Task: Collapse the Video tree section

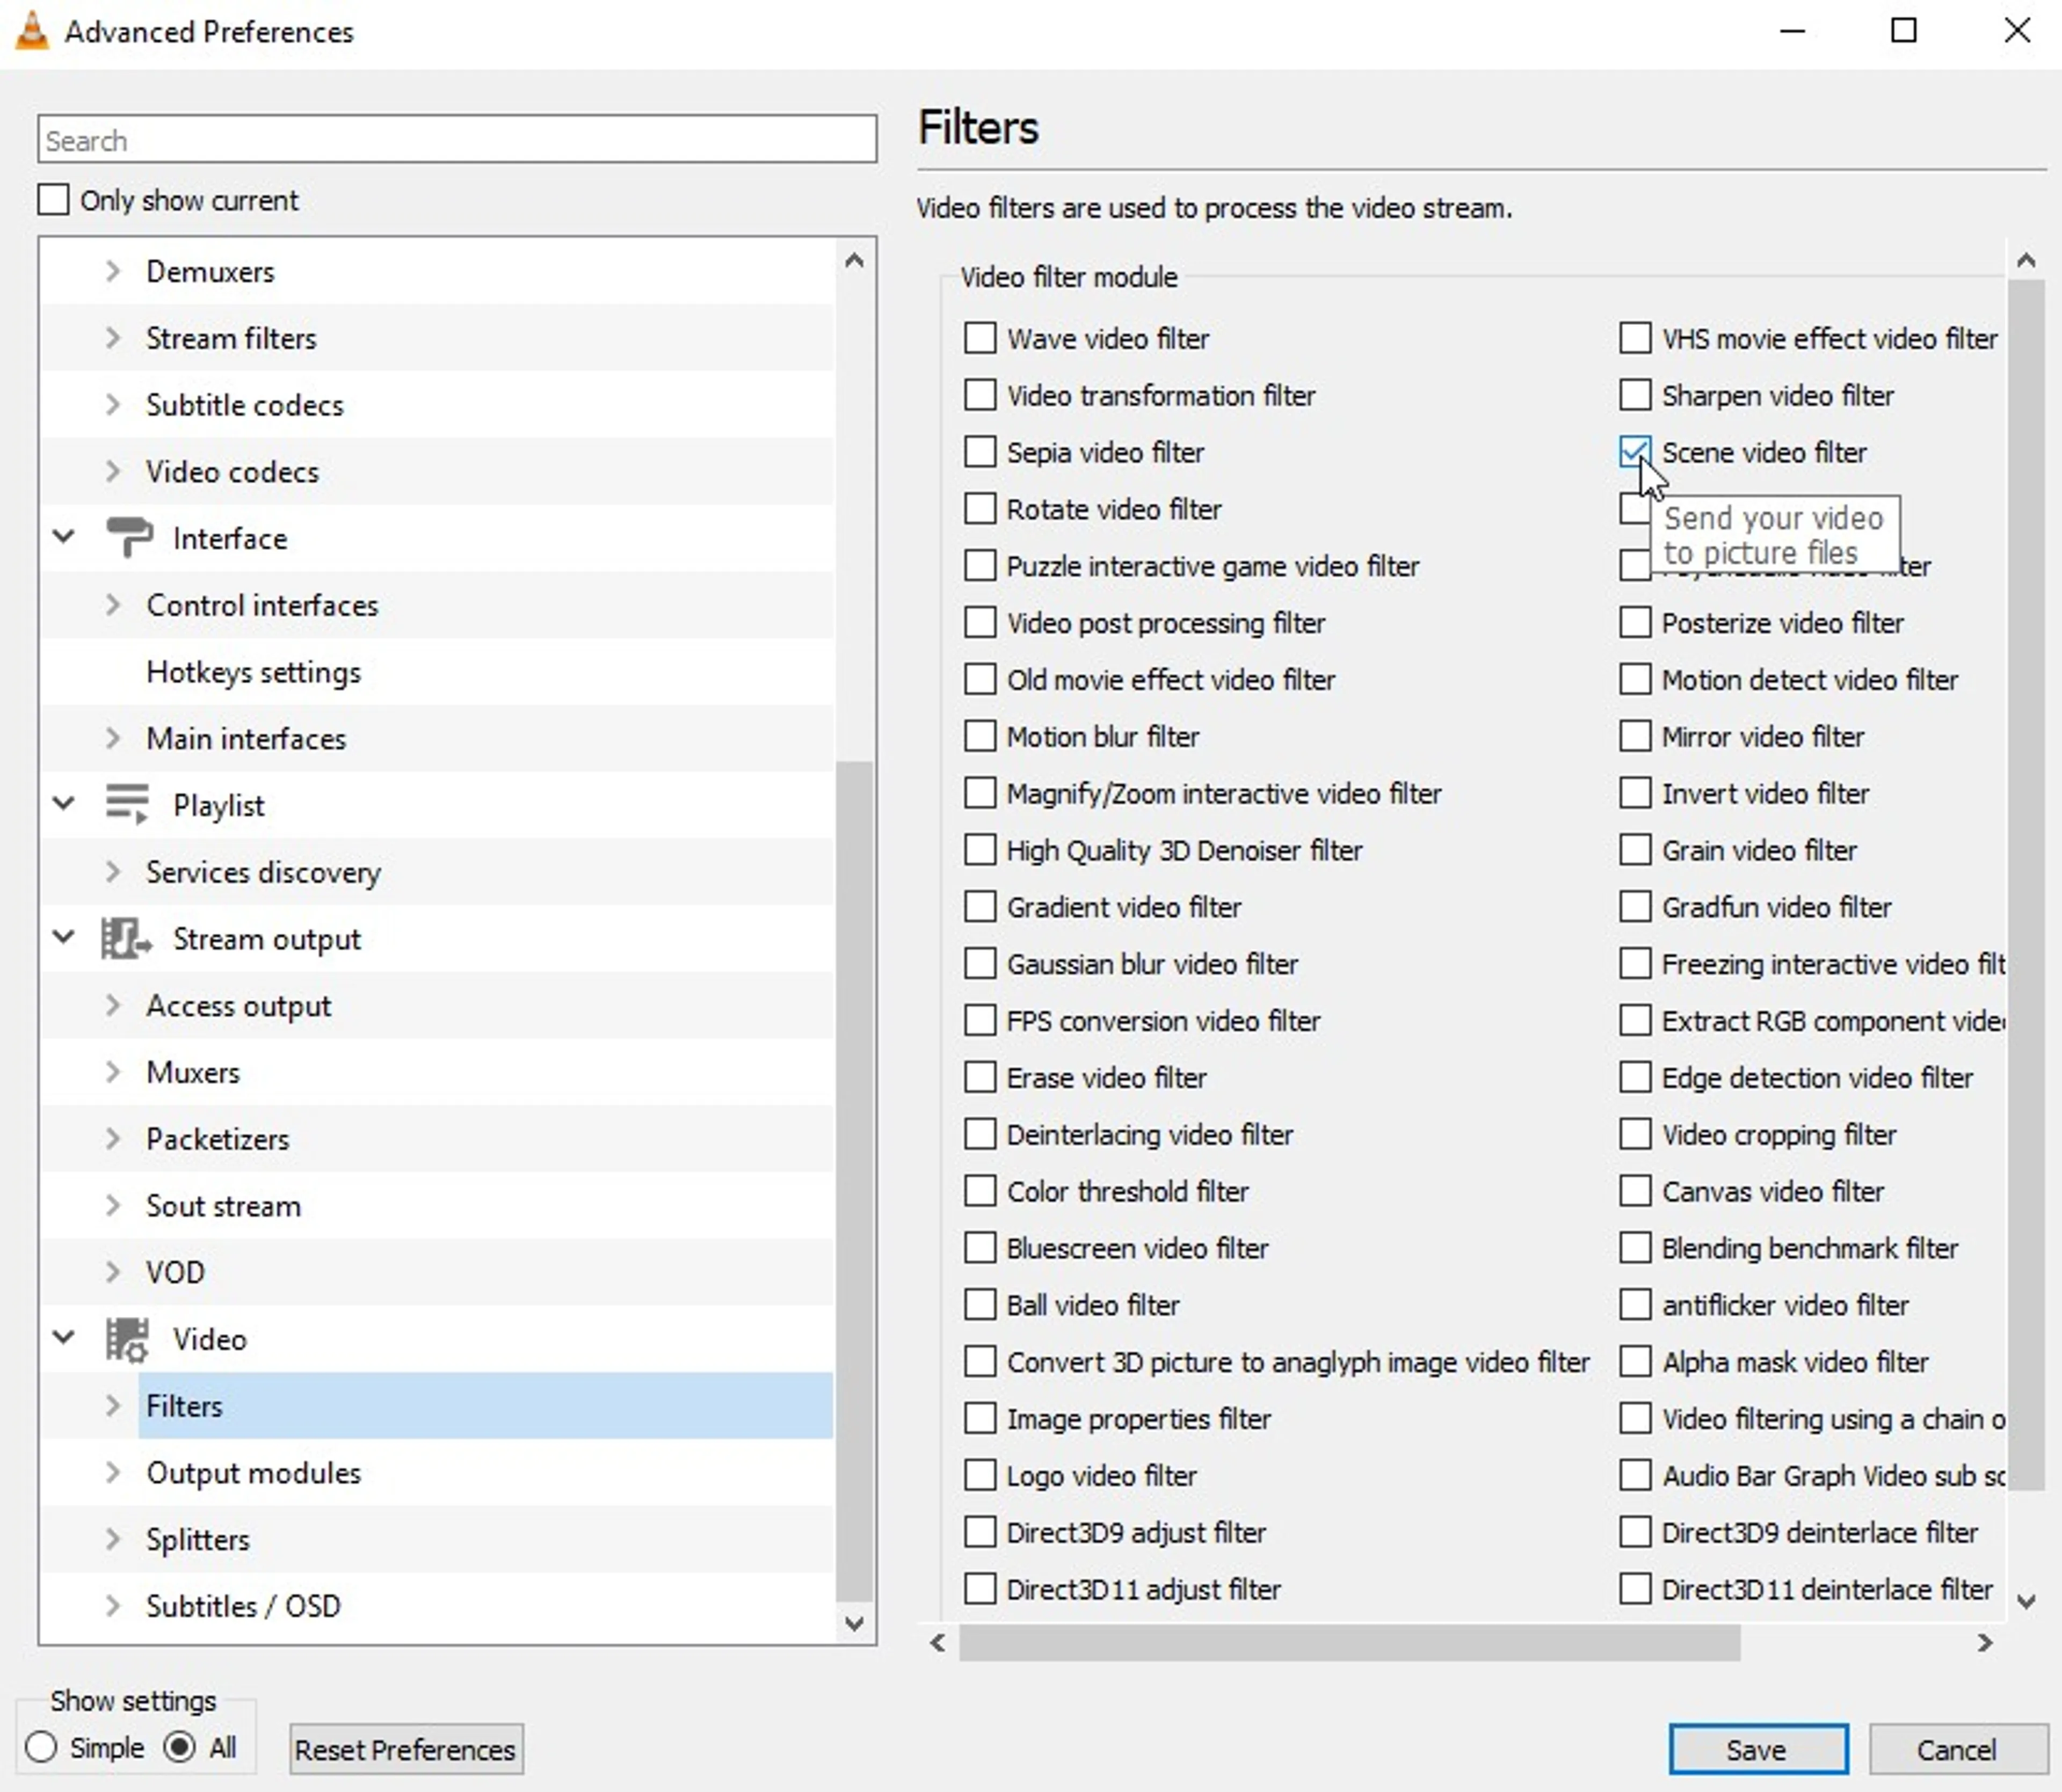Action: click(x=63, y=1339)
